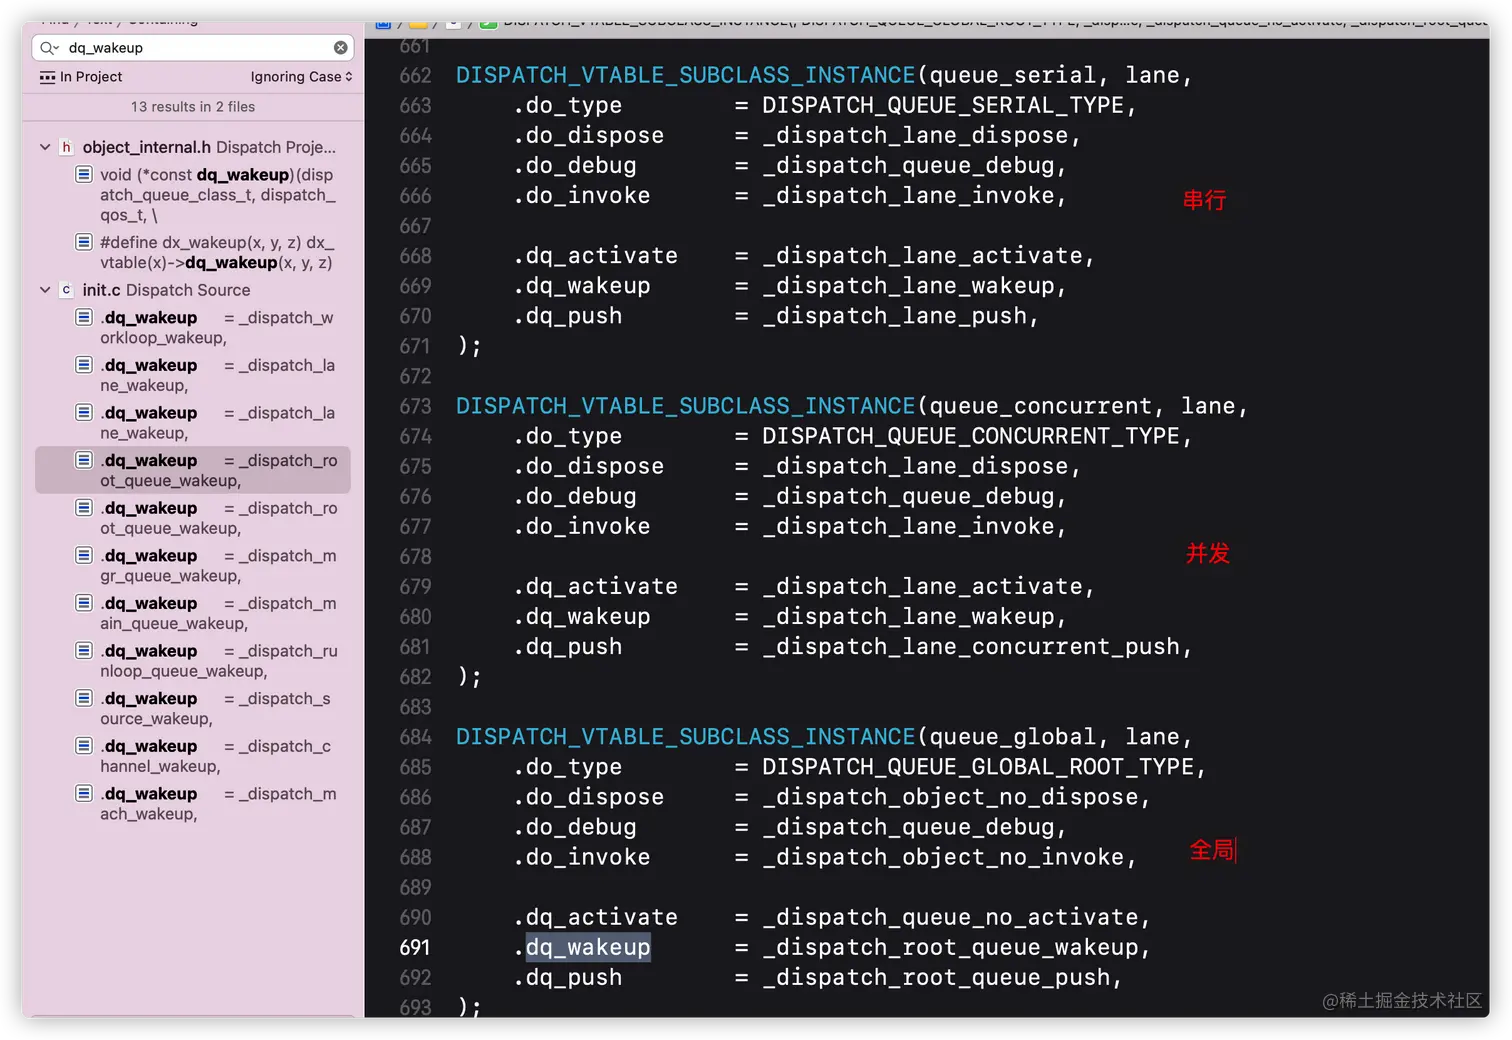
Task: Click _dispatch_object_no_dispose in the code
Action: click(x=949, y=797)
